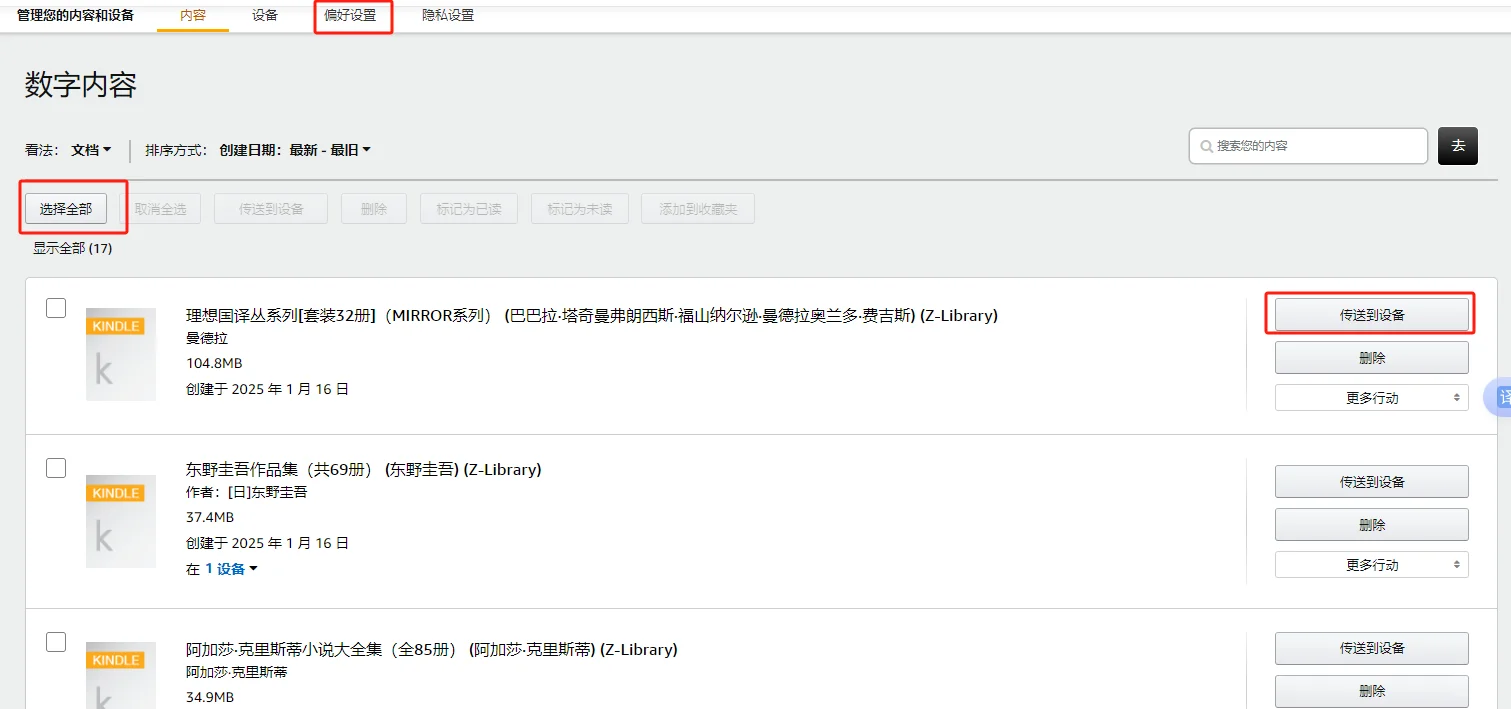Screen dimensions: 1511x709
Task: Click the title 东野圭吾作品集（共69册）
Action: [x=364, y=469]
